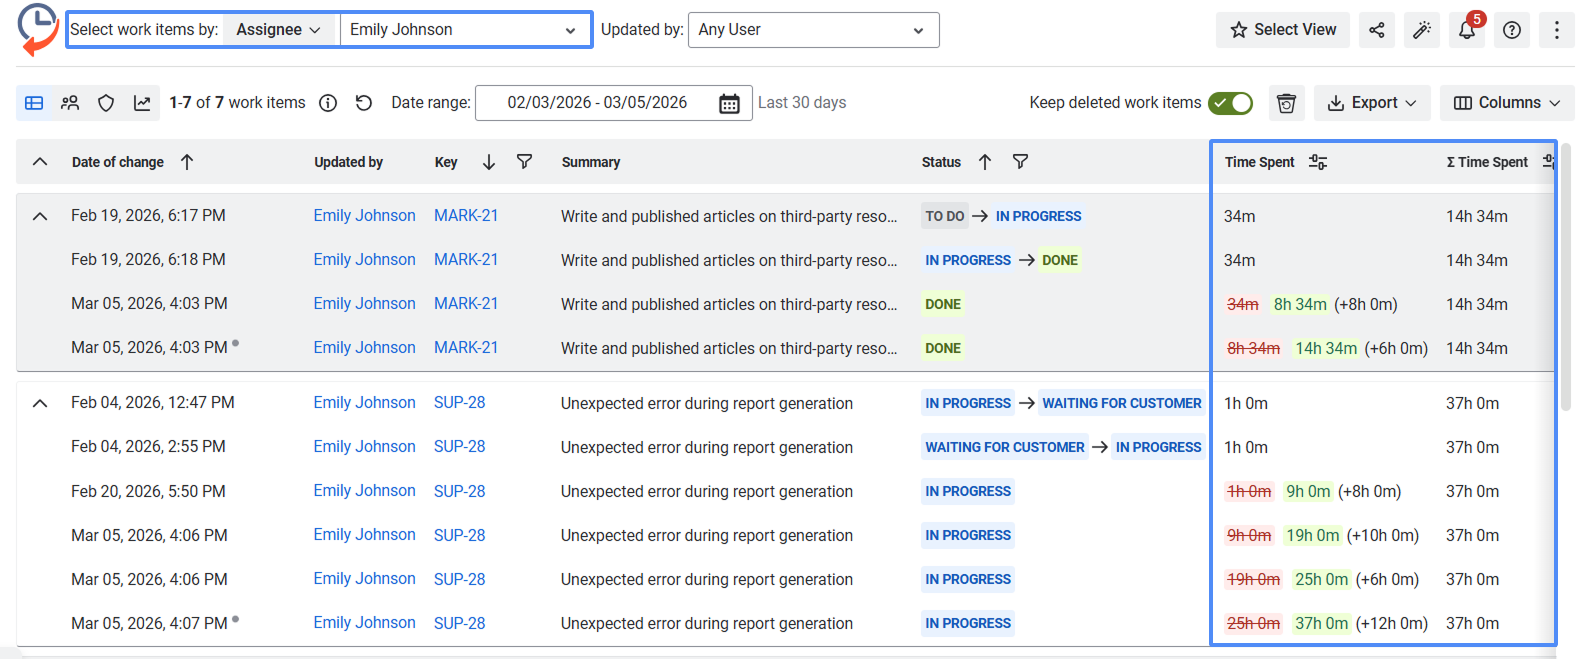Open notifications bell with 5 badge
Viewport: 1581px width, 659px height.
tap(1467, 30)
